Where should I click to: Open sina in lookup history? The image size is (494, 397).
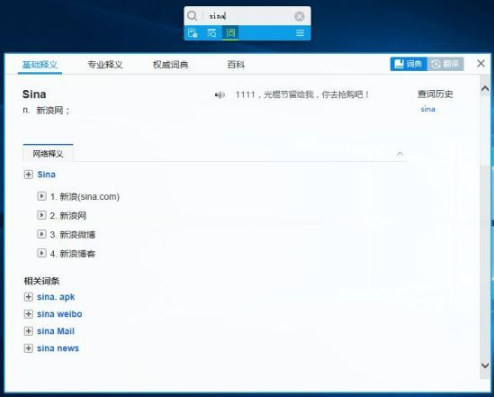(x=428, y=109)
